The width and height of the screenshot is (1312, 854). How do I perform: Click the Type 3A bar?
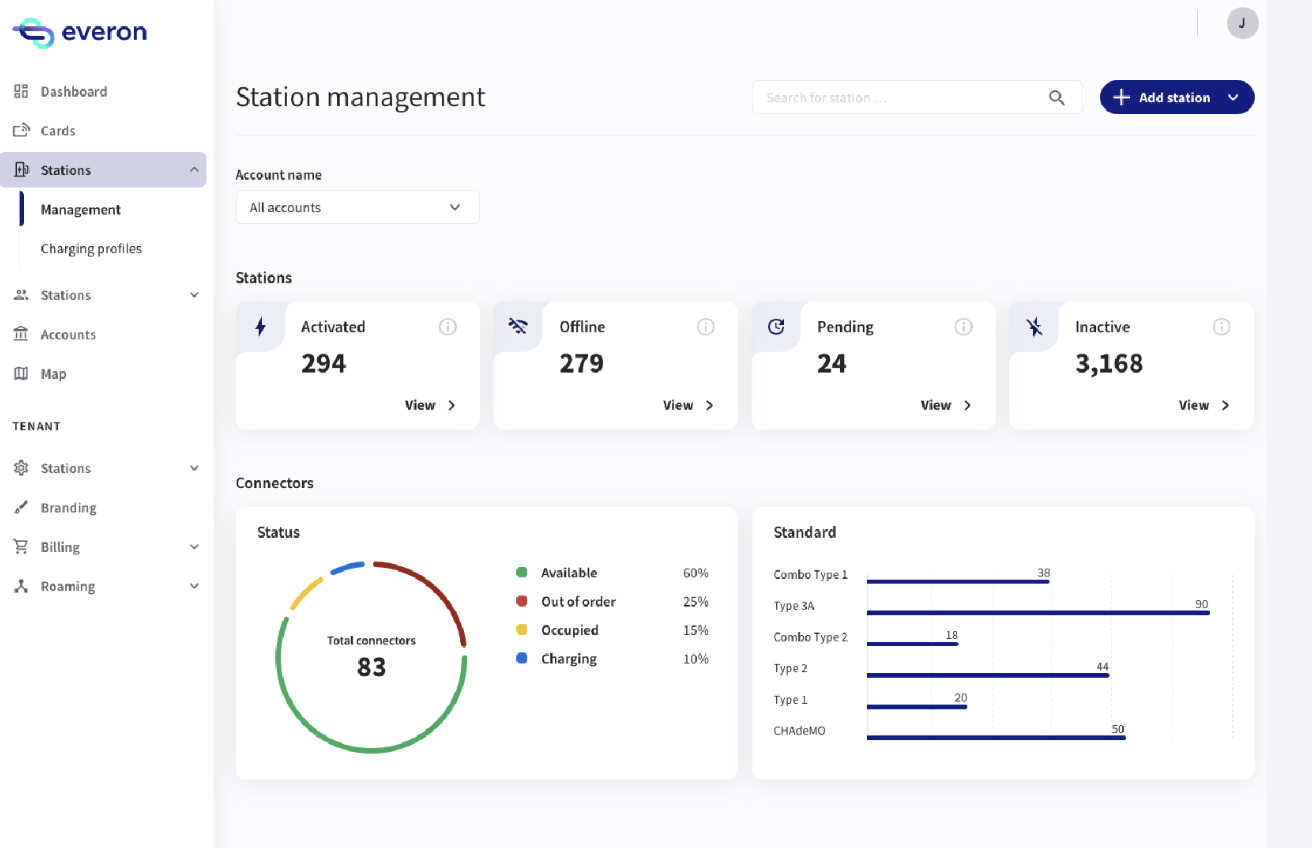point(1038,612)
